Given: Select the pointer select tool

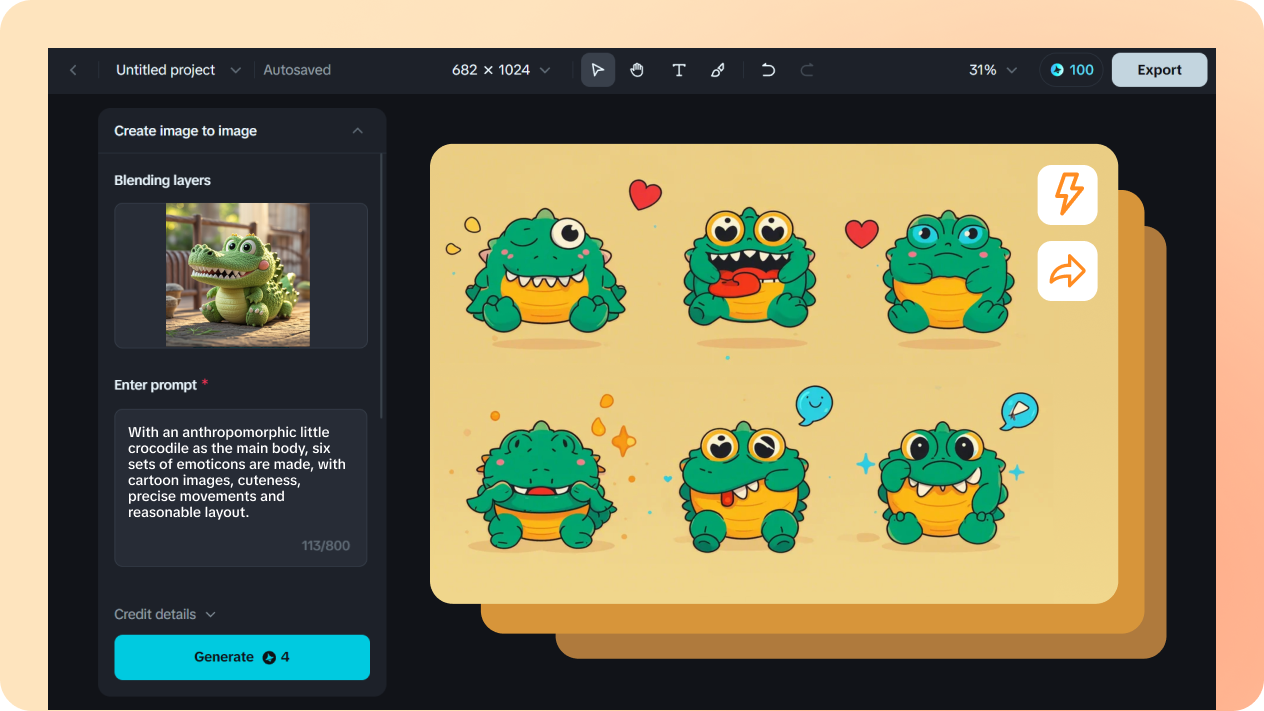Looking at the screenshot, I should tap(598, 70).
